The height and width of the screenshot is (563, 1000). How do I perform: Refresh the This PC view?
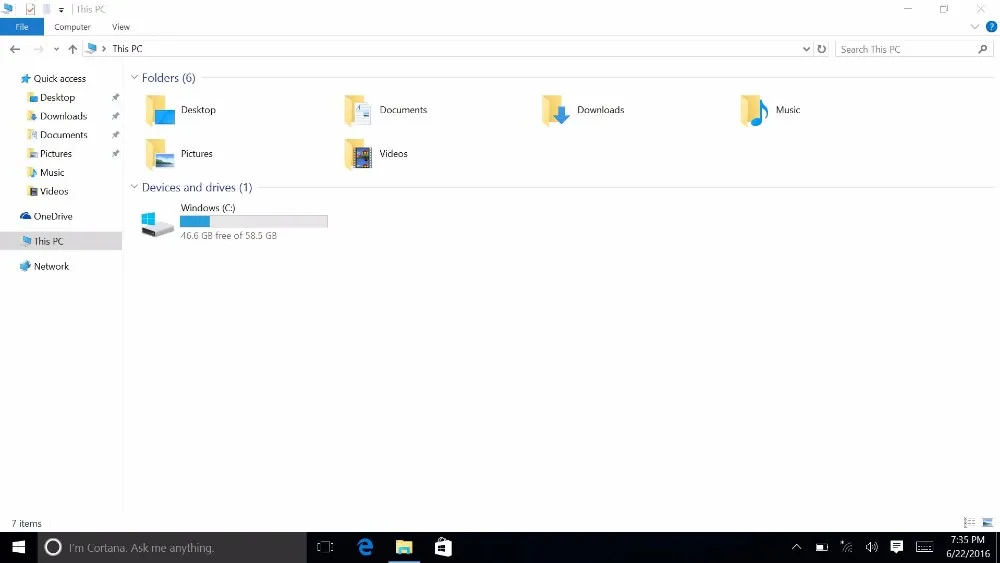pyautogui.click(x=821, y=49)
